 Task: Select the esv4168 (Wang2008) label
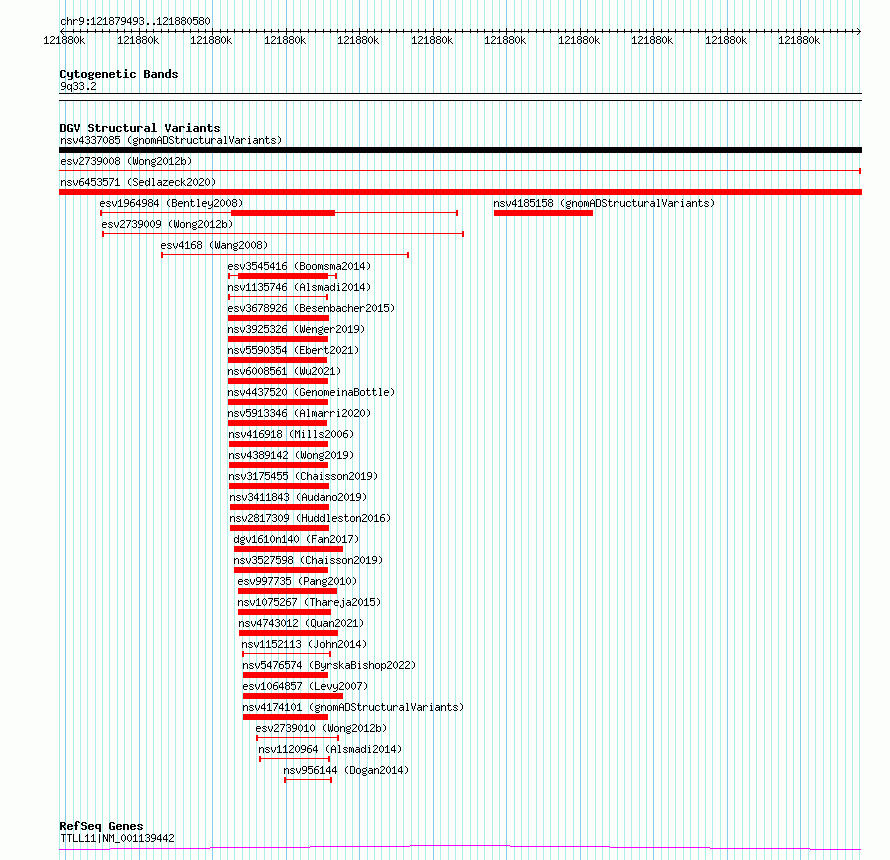pyautogui.click(x=214, y=245)
